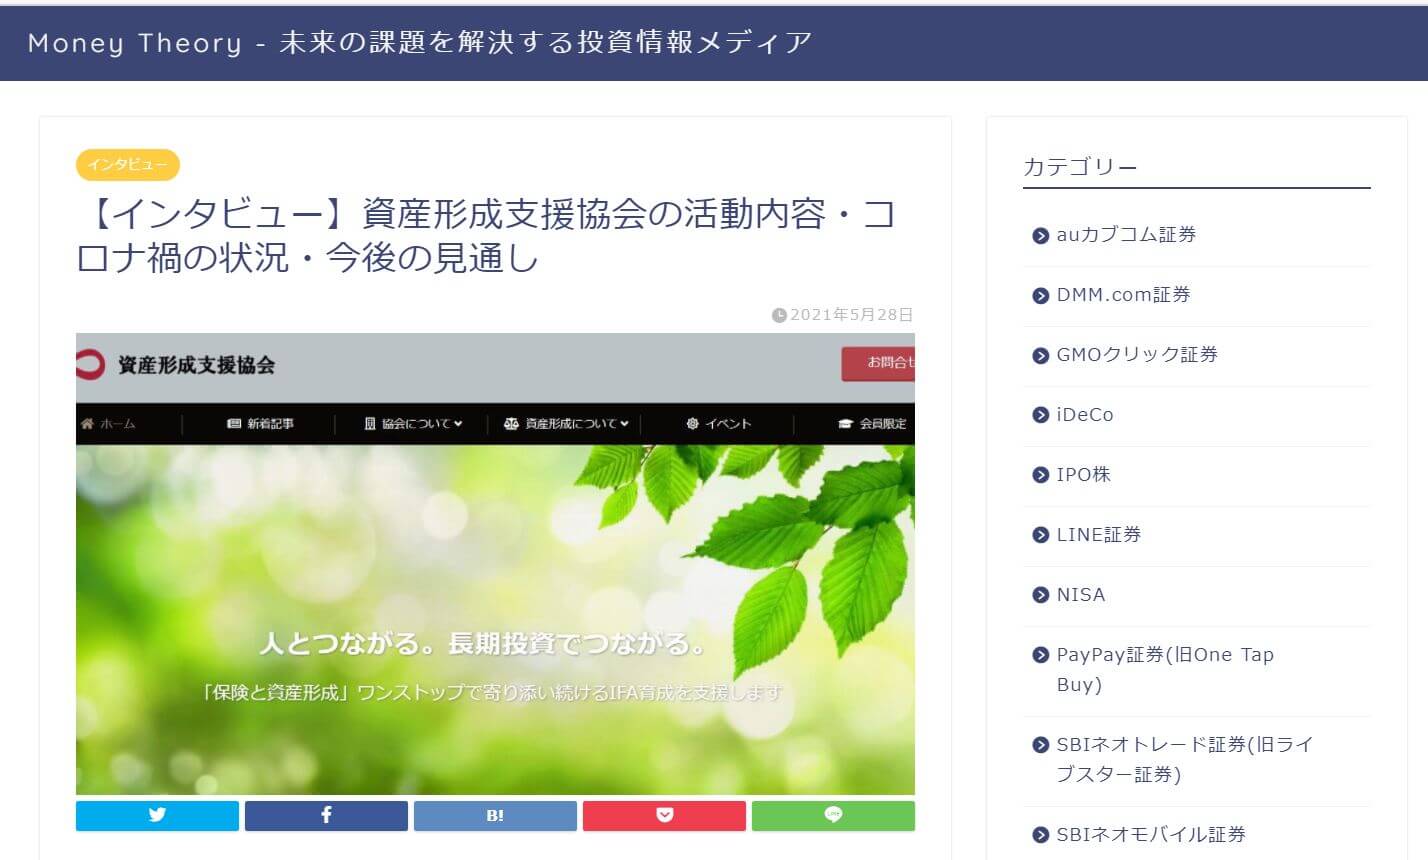Save article to Pocket
The height and width of the screenshot is (860, 1428).
click(664, 815)
